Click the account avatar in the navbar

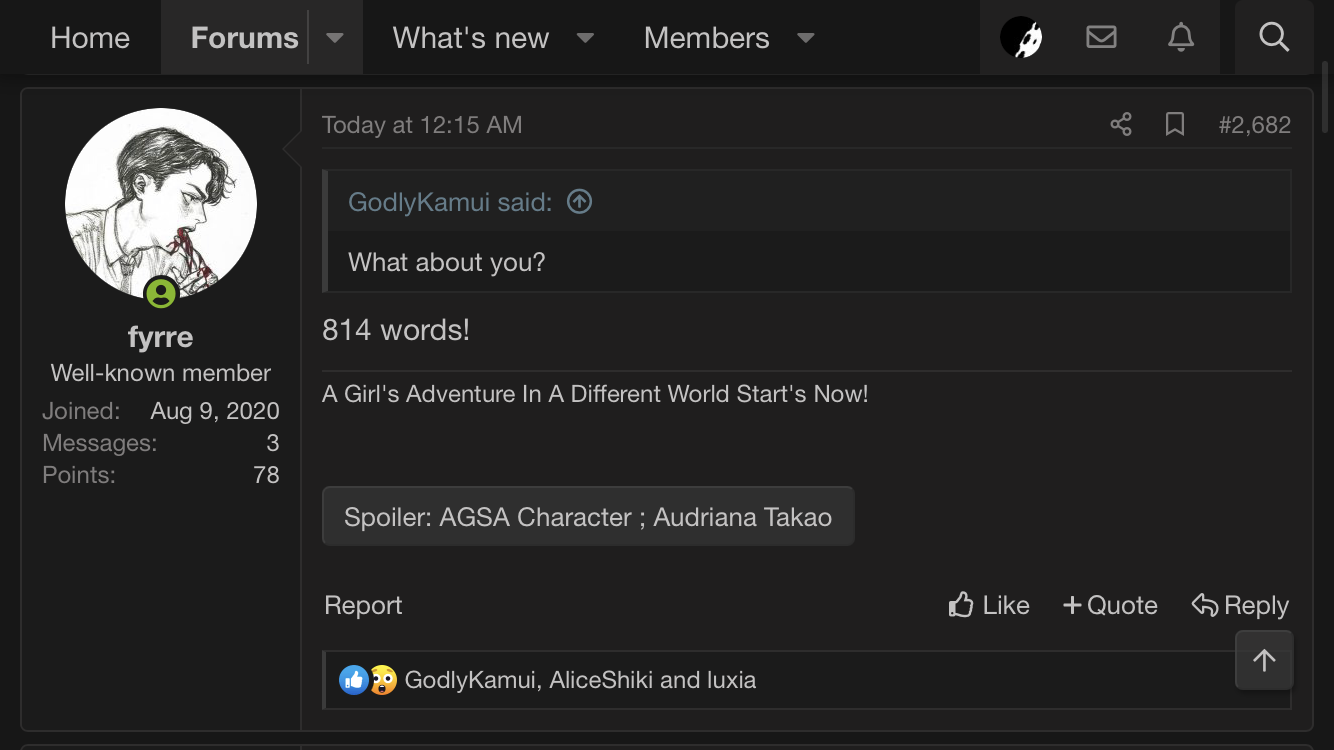click(x=1021, y=38)
